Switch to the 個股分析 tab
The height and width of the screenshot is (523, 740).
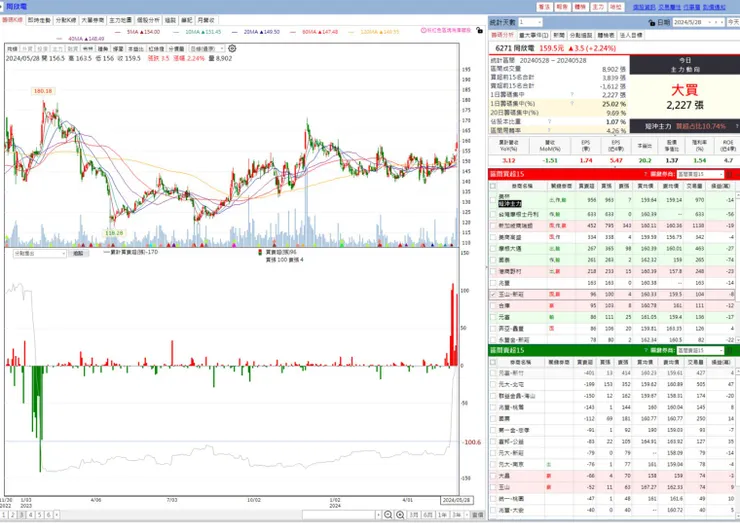pyautogui.click(x=148, y=20)
